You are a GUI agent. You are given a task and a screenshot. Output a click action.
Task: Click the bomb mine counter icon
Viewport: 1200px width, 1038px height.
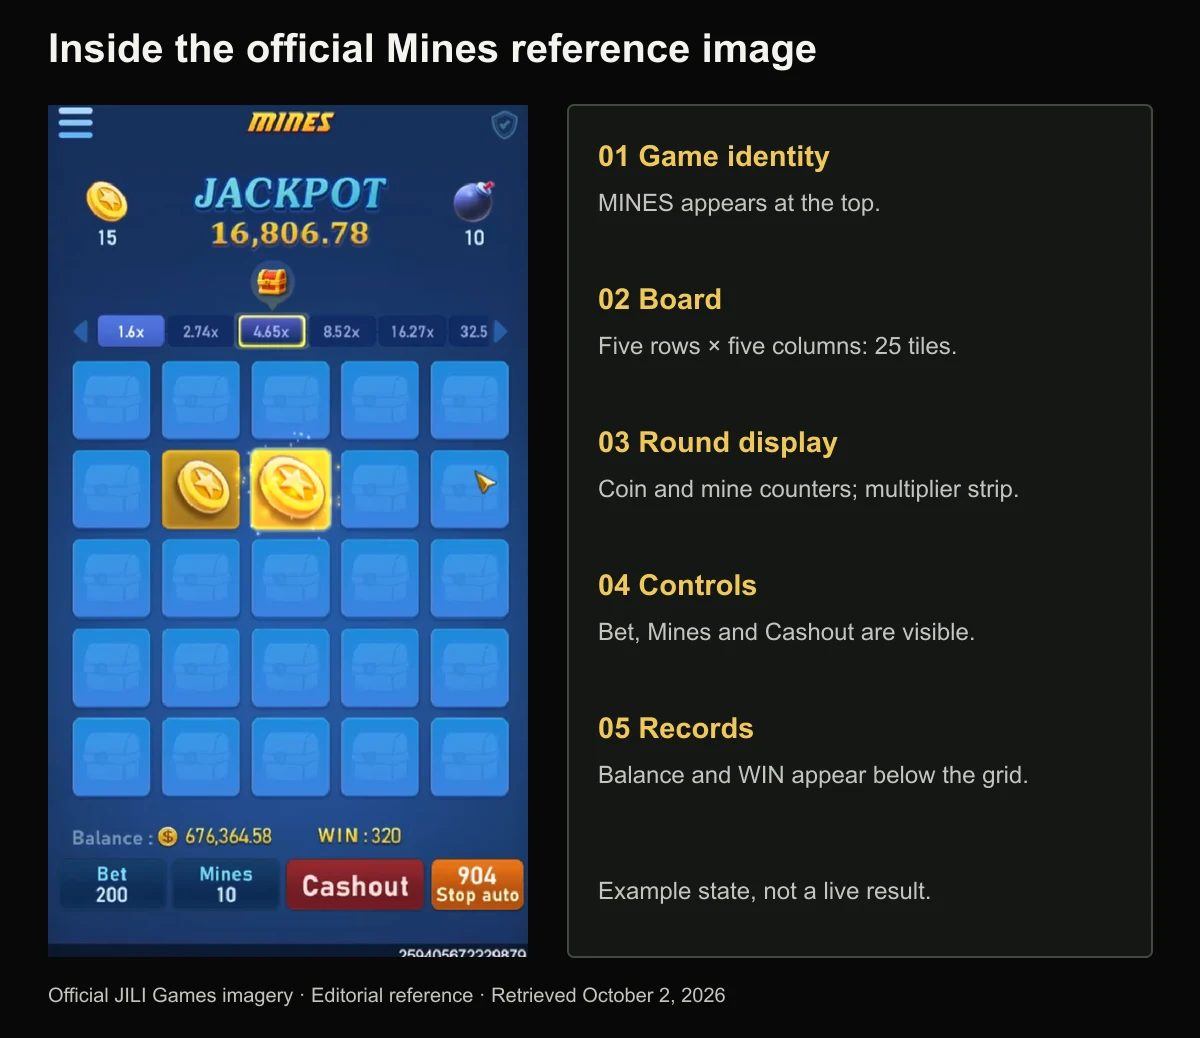coord(474,201)
